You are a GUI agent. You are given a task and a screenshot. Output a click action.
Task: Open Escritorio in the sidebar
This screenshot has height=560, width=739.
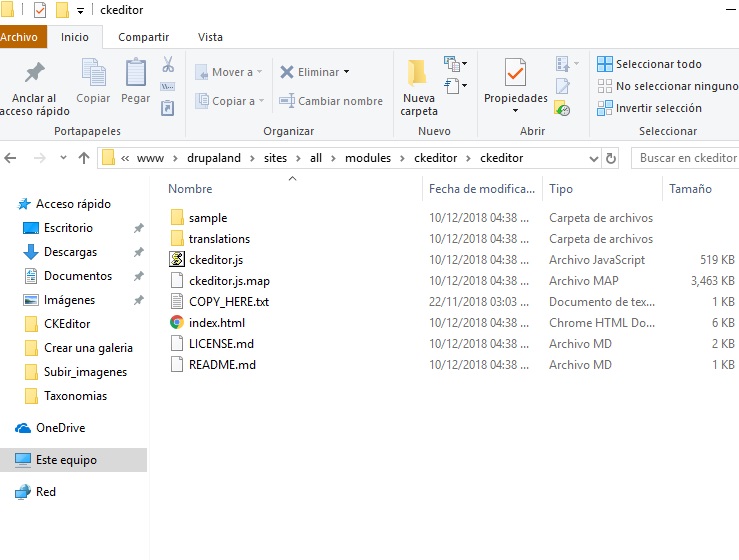[x=68, y=228]
